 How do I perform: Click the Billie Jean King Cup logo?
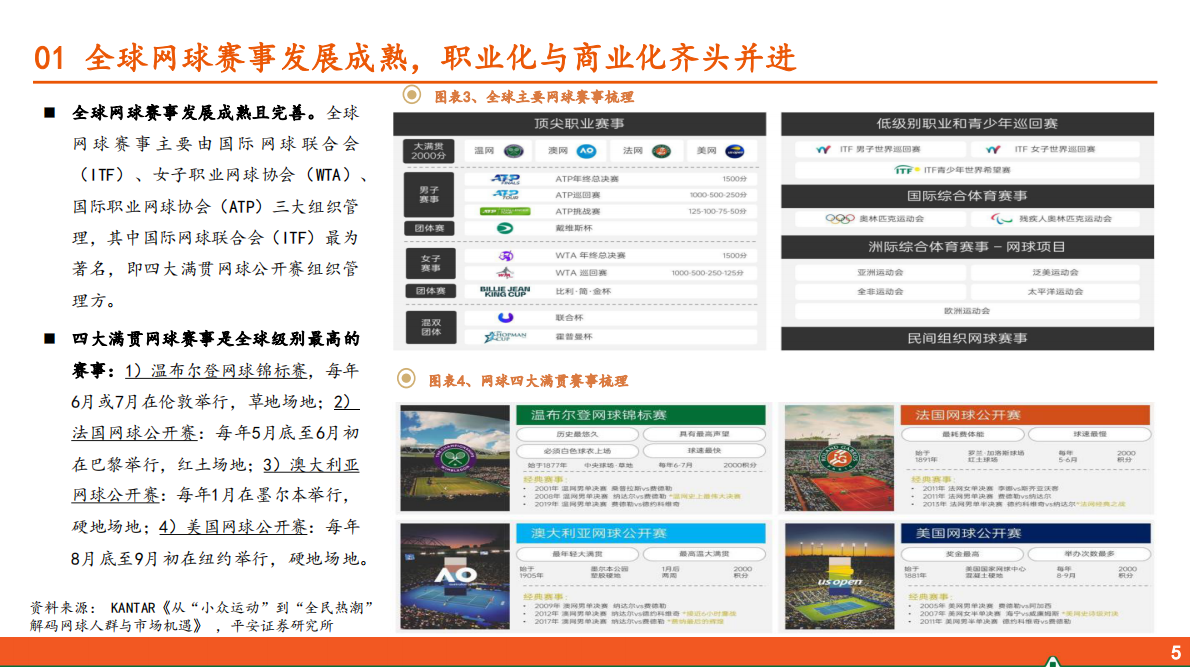pyautogui.click(x=505, y=290)
